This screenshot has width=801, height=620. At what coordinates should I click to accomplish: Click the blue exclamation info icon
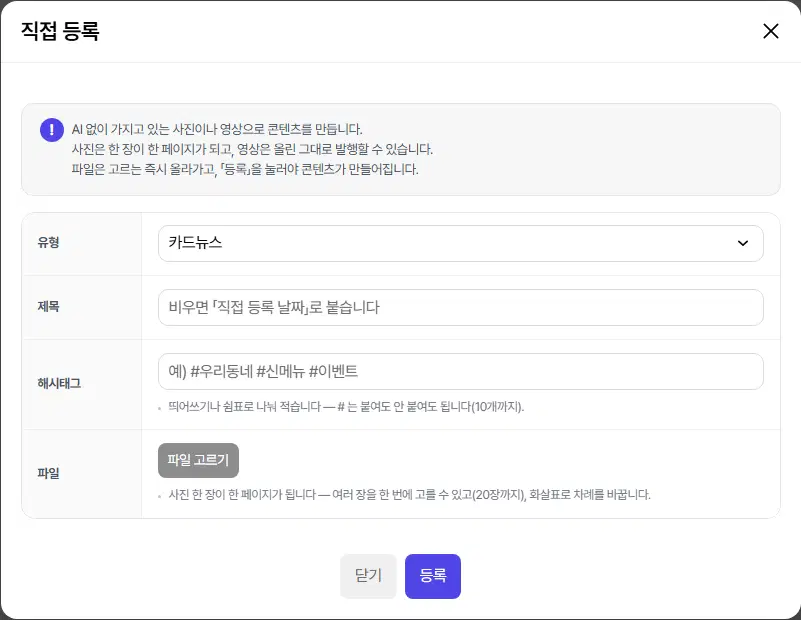pos(52,130)
